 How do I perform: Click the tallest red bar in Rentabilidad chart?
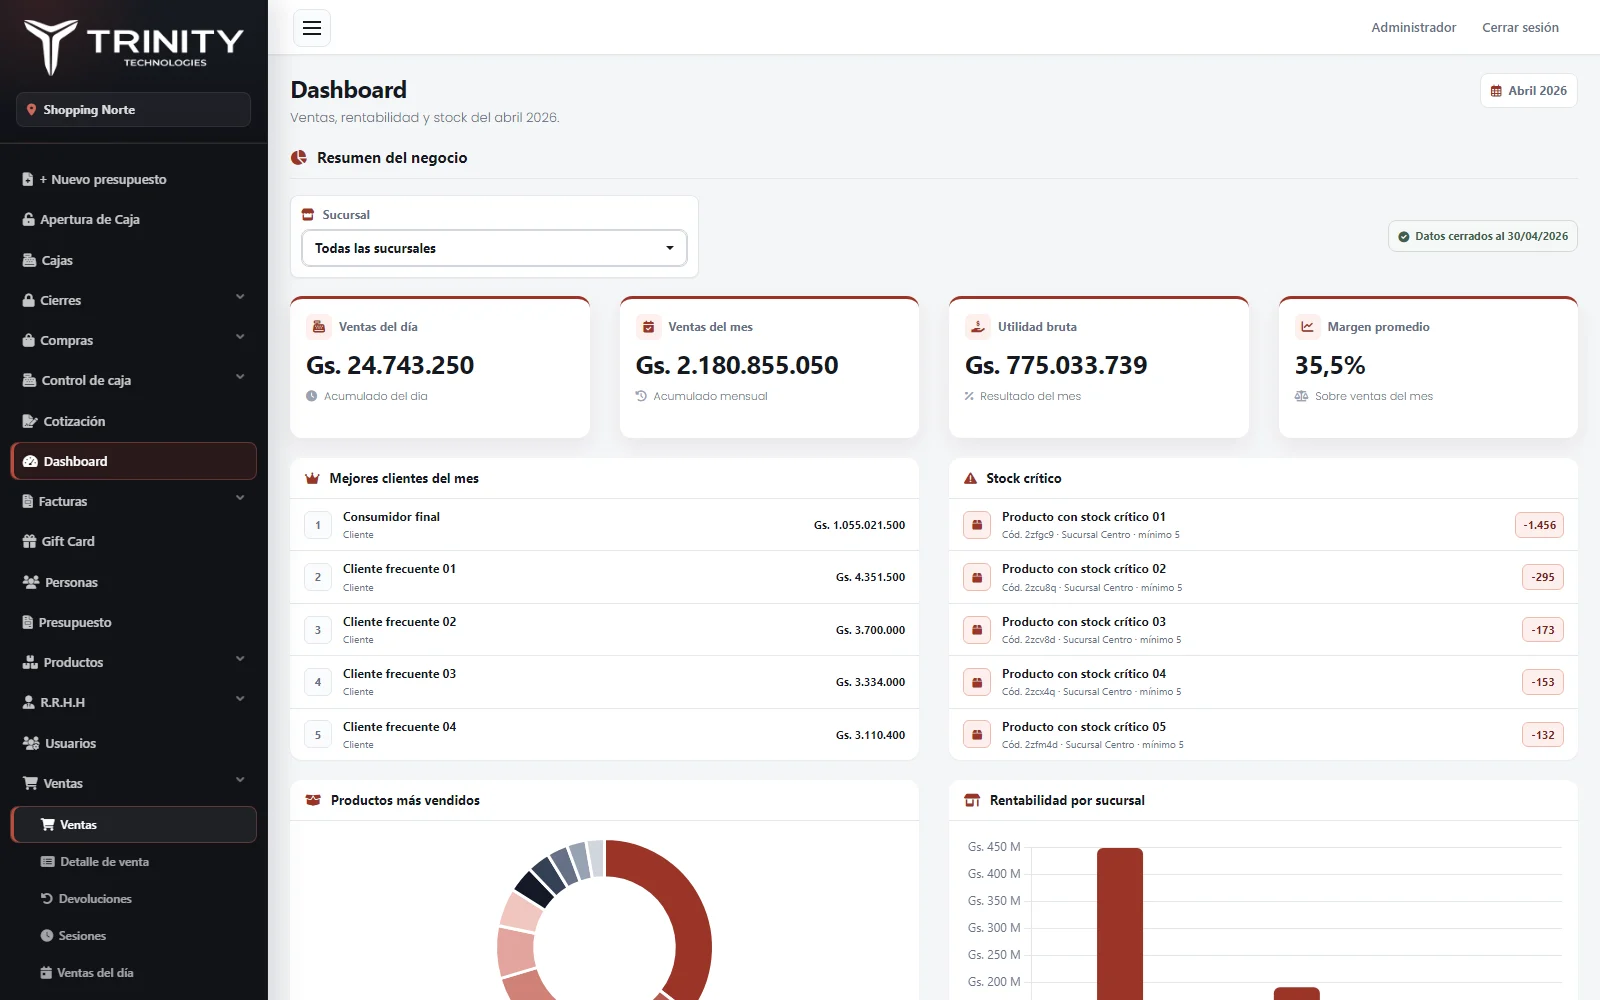tap(1120, 923)
